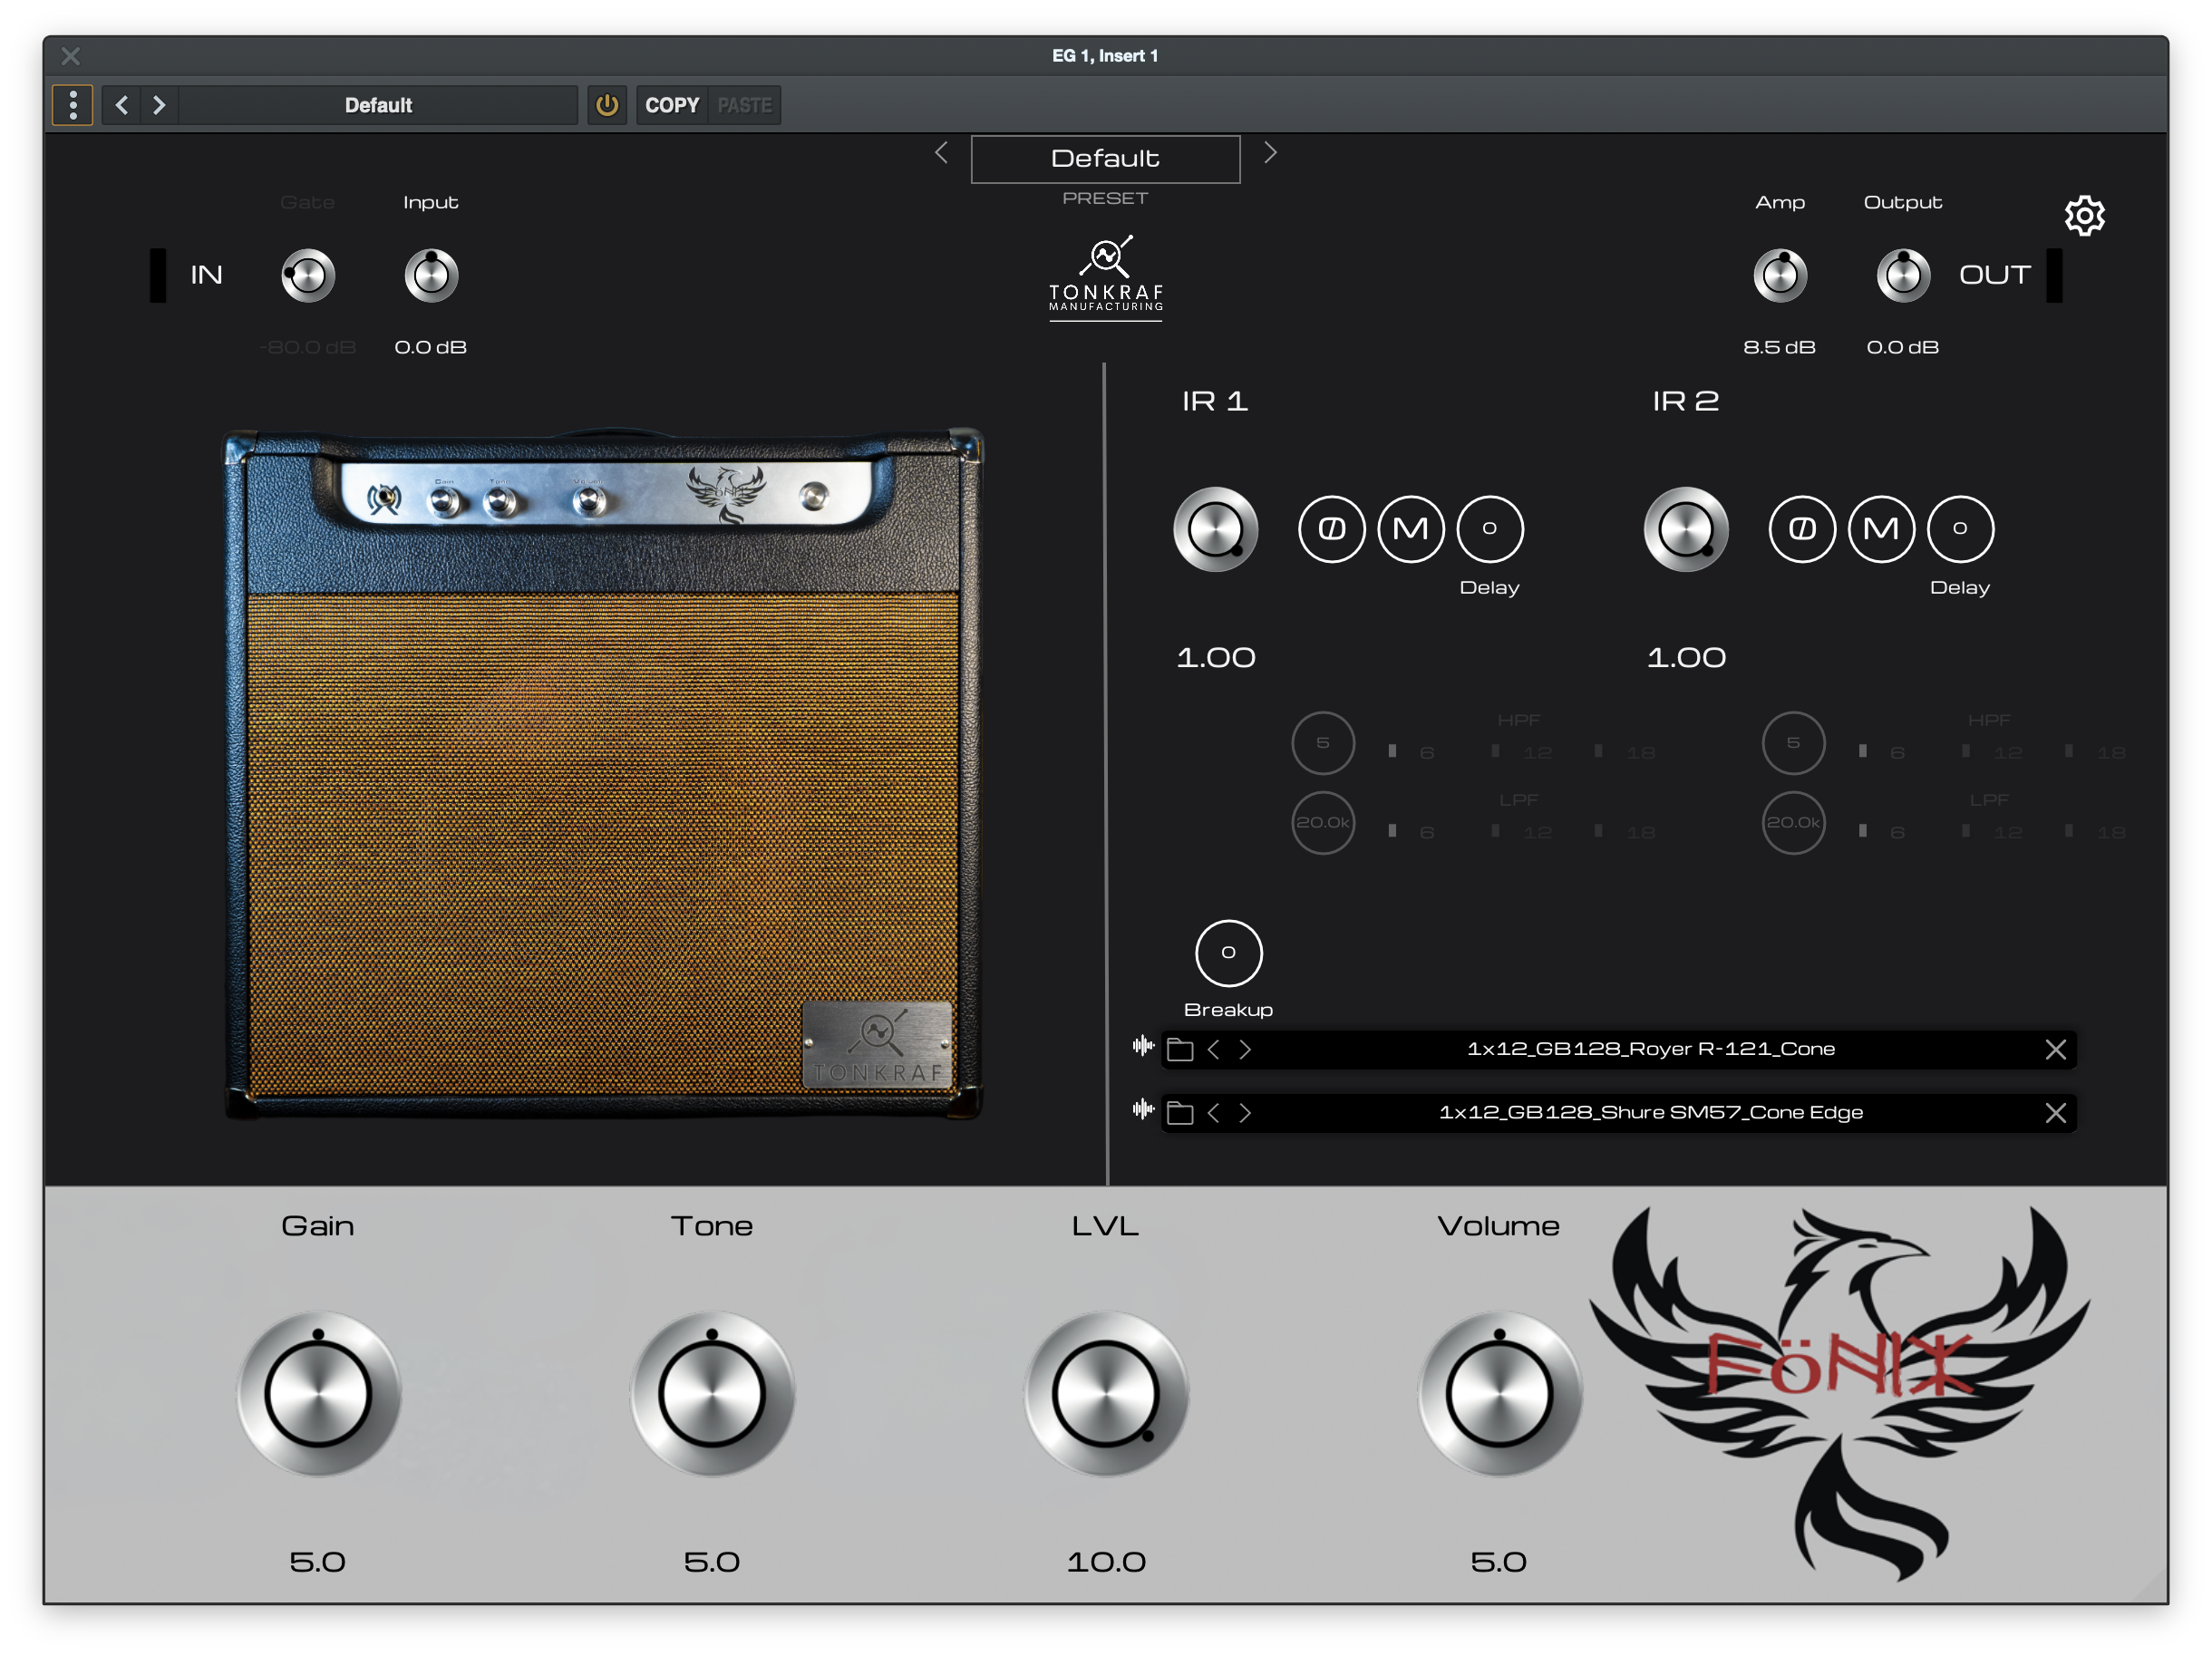2212x1655 pixels.
Task: Go to next preset arrow beside Default
Action: (1270, 153)
